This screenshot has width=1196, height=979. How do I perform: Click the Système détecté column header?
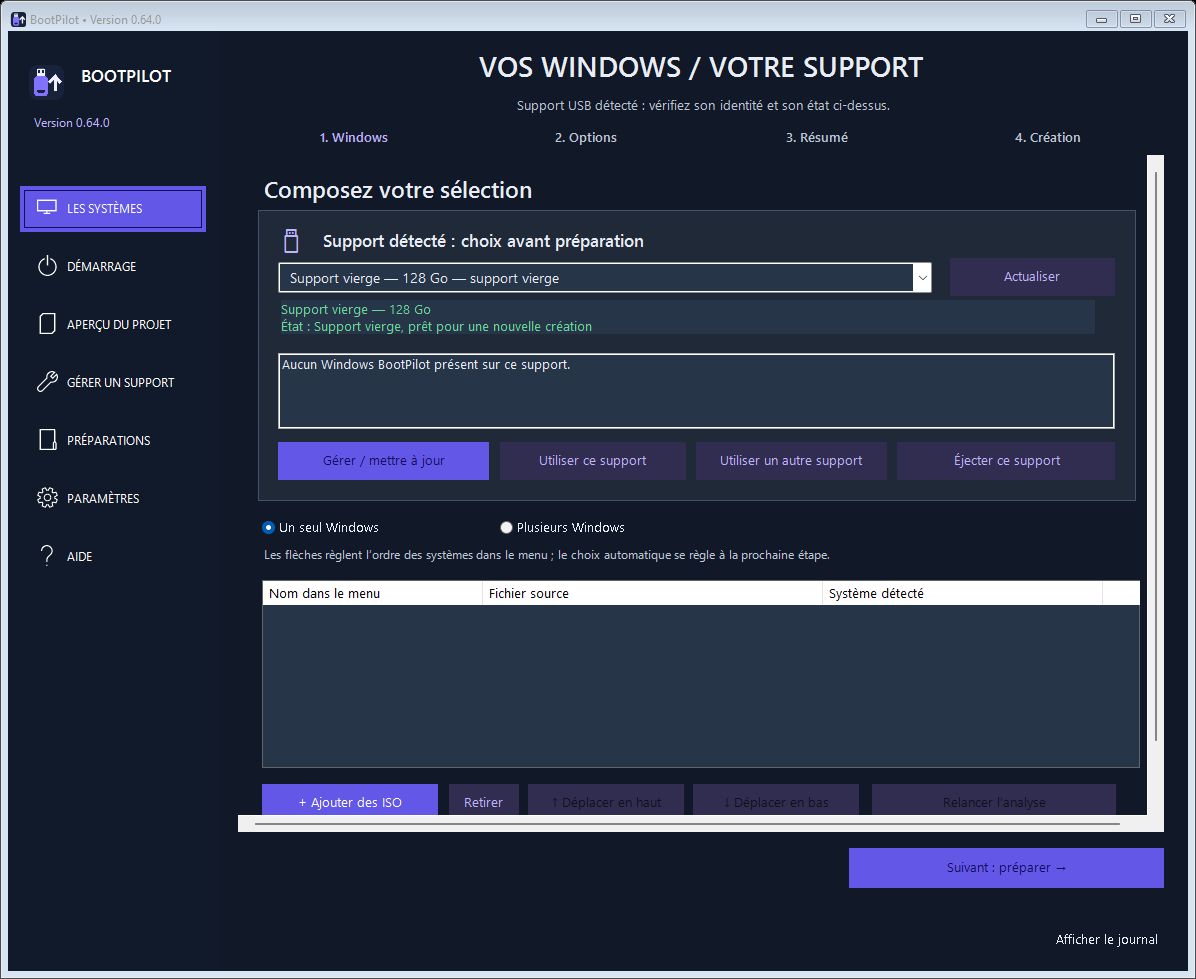[963, 593]
